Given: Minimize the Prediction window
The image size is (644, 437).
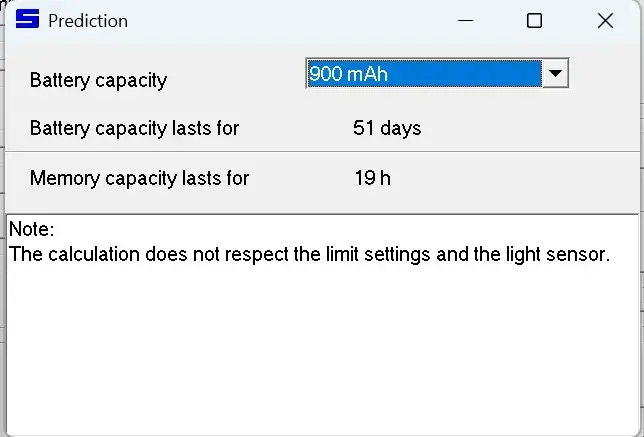Looking at the screenshot, I should tap(466, 20).
